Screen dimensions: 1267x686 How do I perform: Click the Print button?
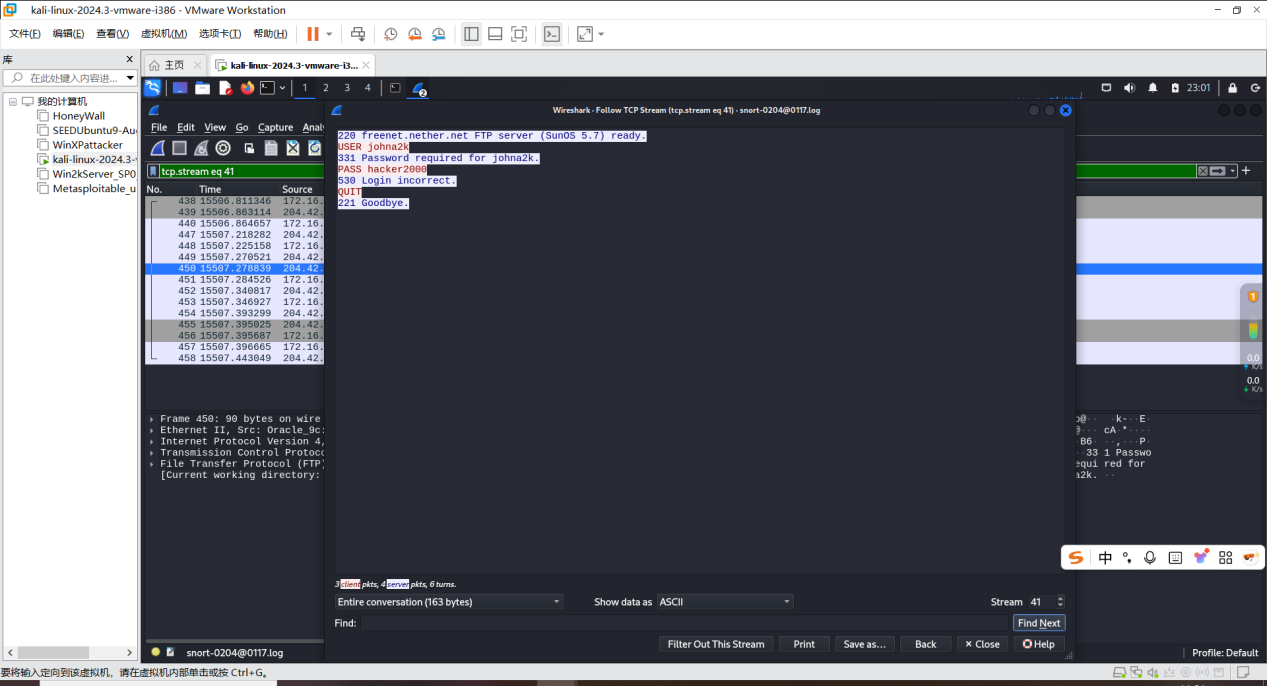(x=804, y=644)
